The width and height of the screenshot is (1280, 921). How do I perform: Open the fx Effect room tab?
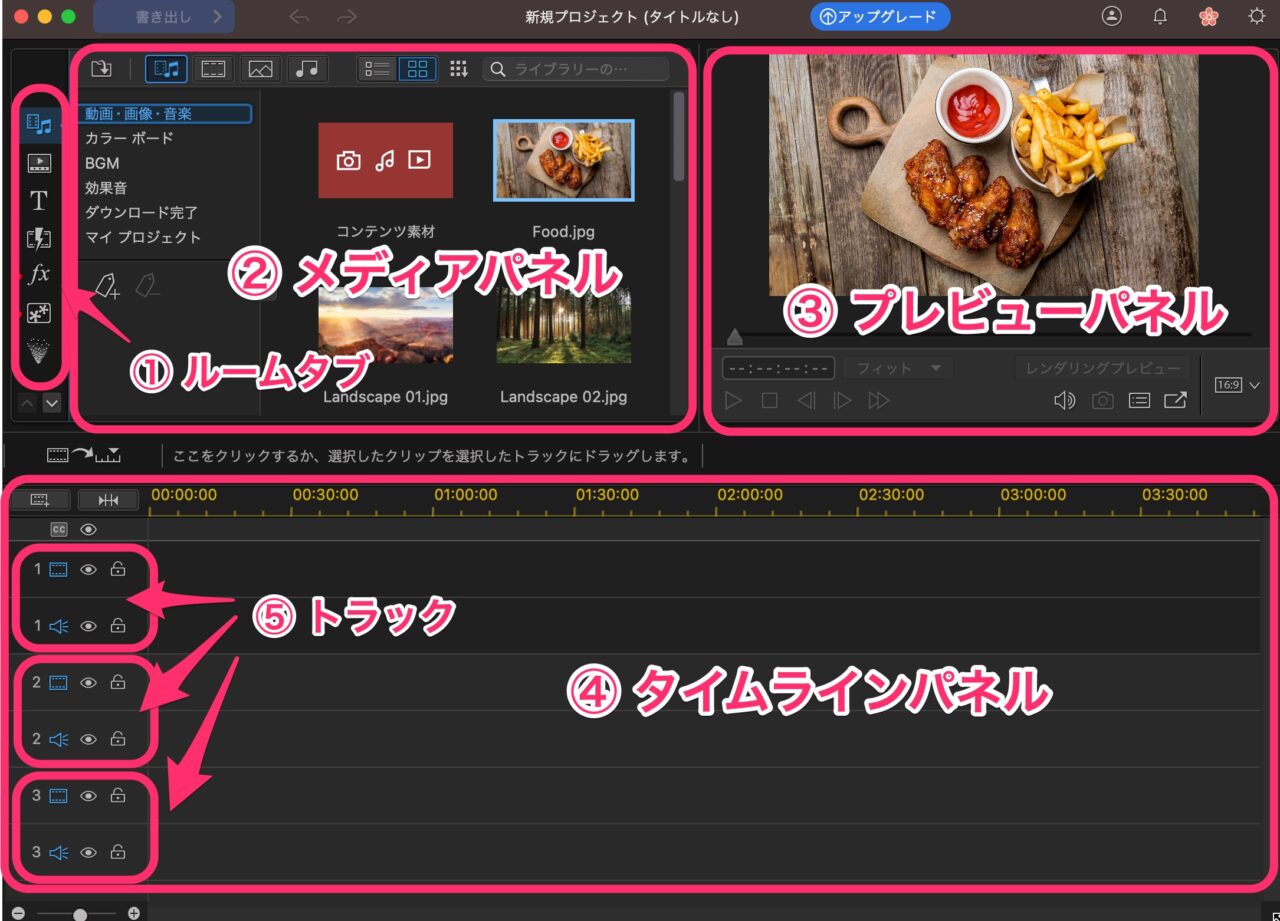pyautogui.click(x=39, y=274)
